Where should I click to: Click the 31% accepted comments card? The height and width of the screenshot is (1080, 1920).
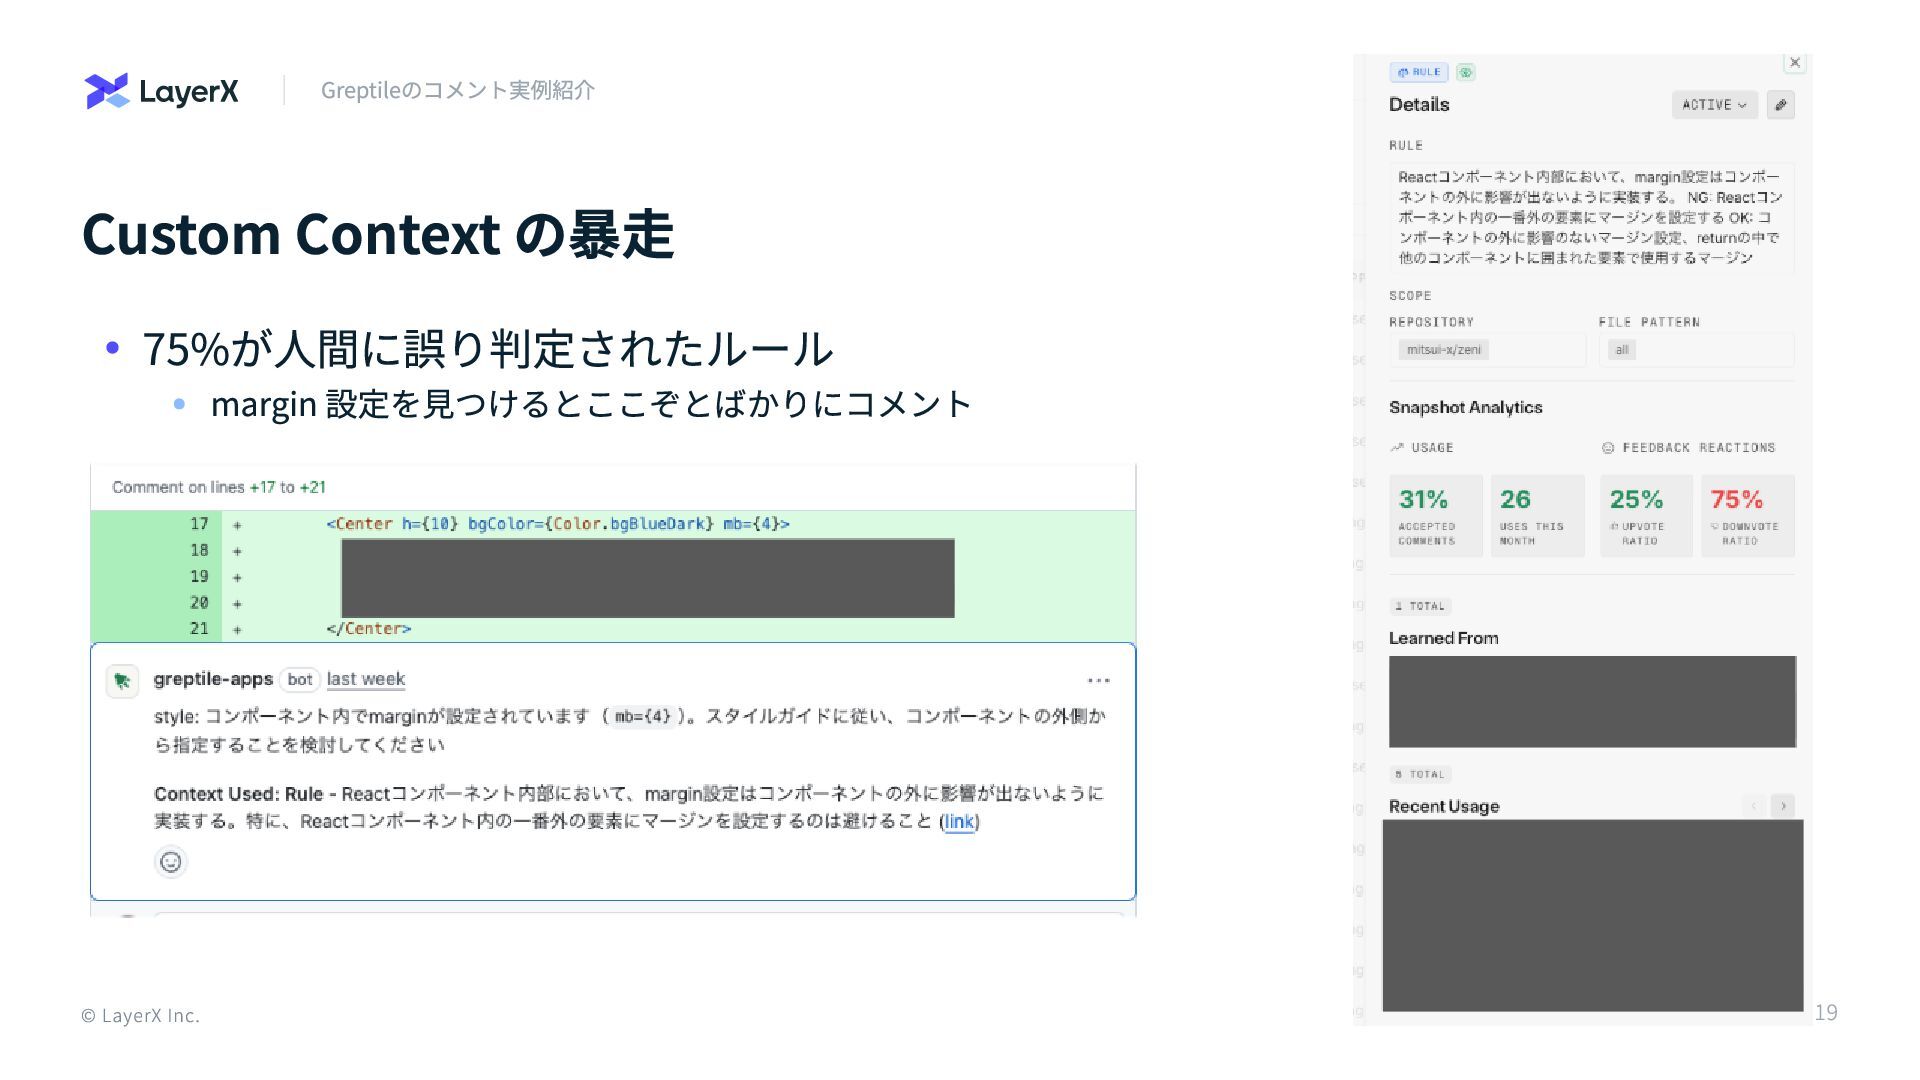coord(1435,516)
